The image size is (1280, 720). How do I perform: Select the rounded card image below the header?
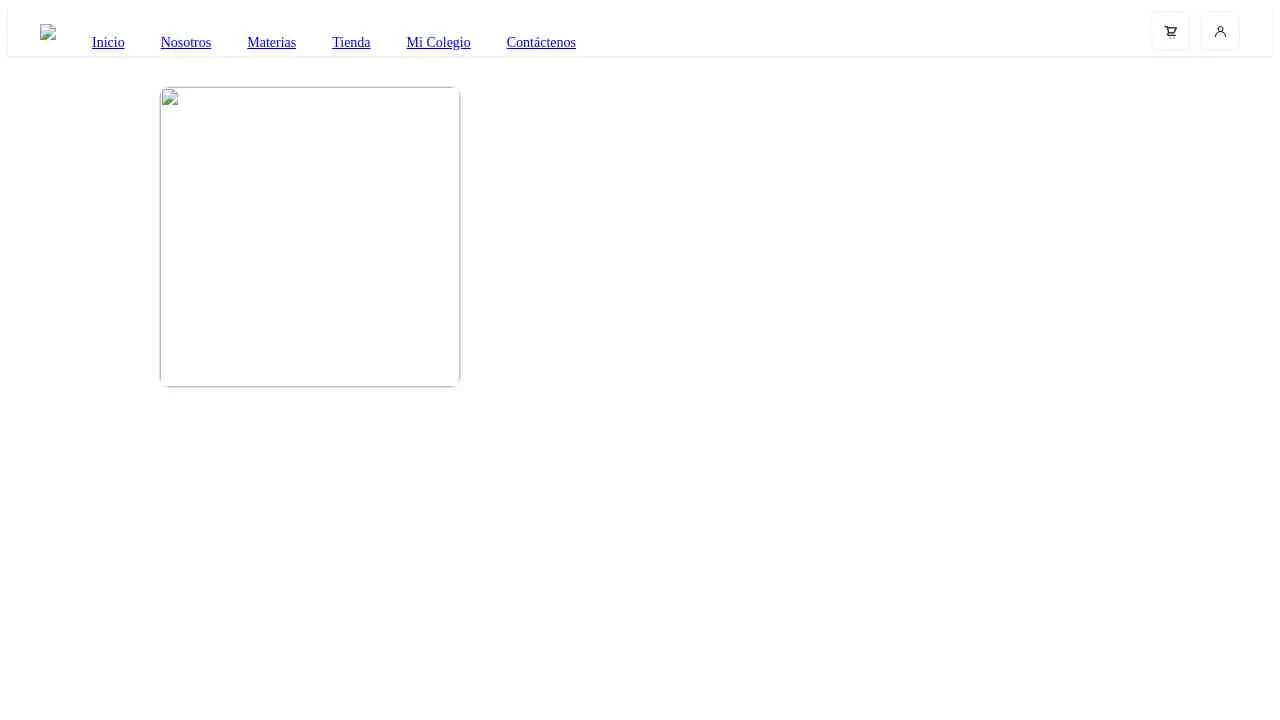click(310, 237)
